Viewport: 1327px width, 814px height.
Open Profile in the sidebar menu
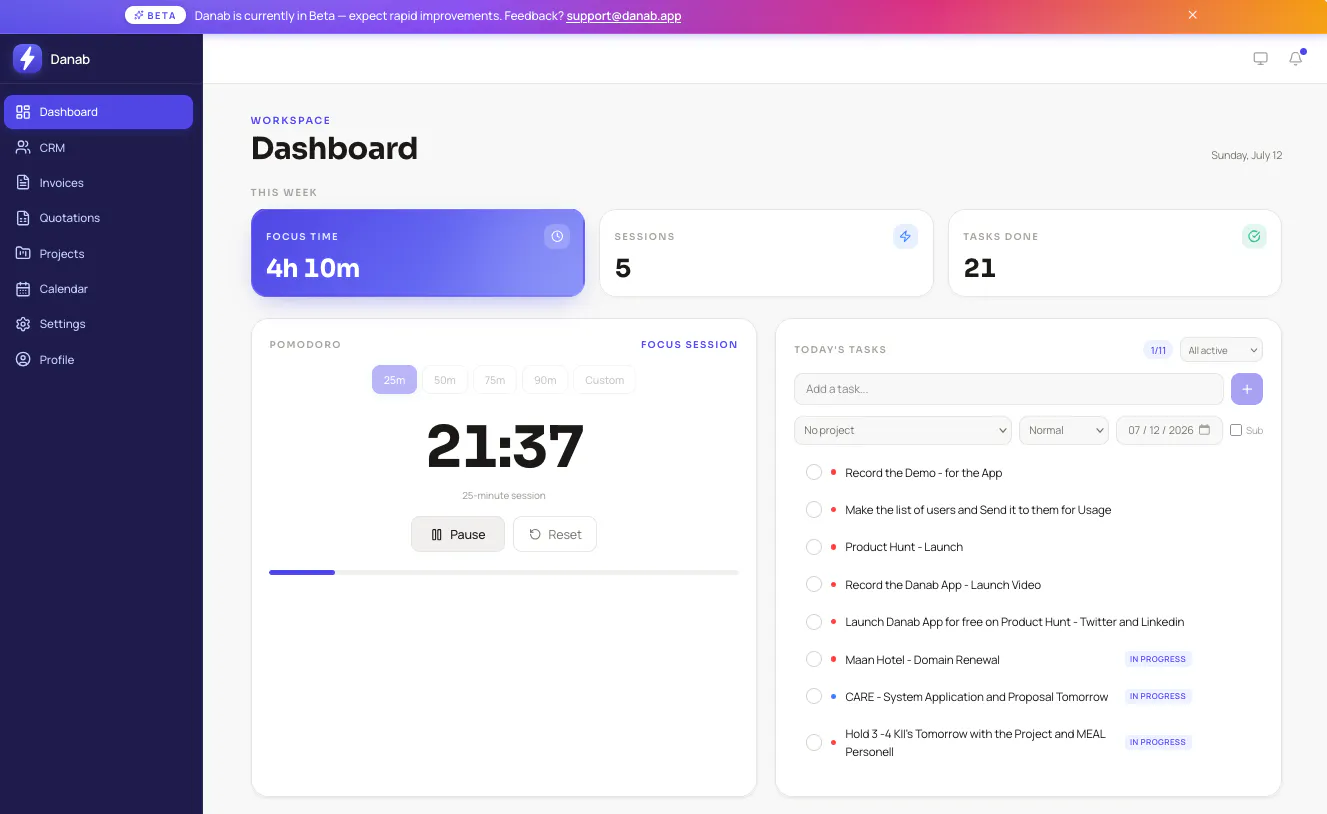click(98, 359)
